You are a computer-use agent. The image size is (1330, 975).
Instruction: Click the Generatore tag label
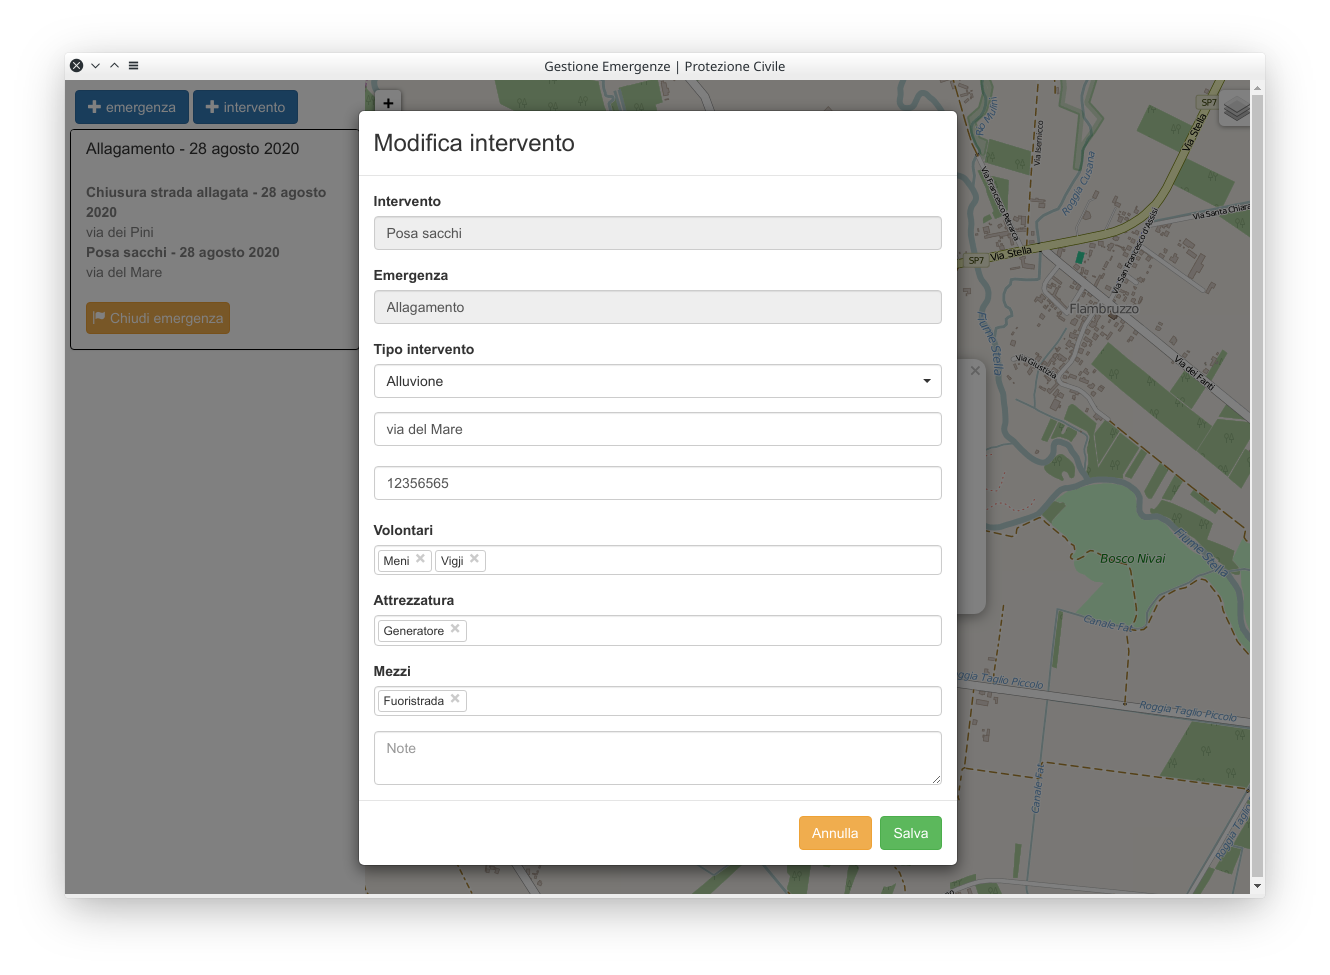[413, 631]
